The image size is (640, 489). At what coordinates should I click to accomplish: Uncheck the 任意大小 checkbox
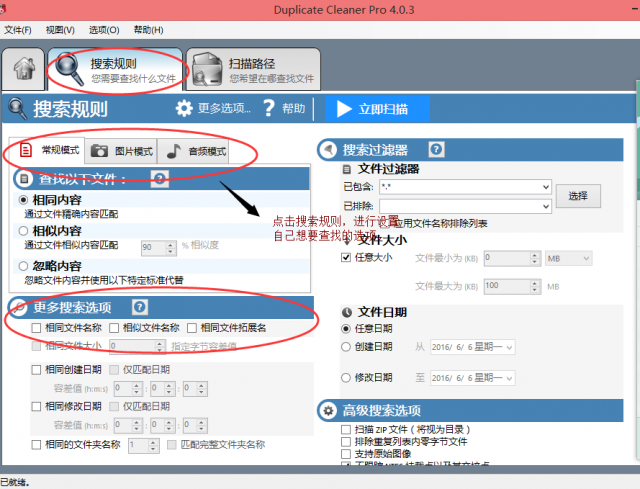[x=346, y=258]
